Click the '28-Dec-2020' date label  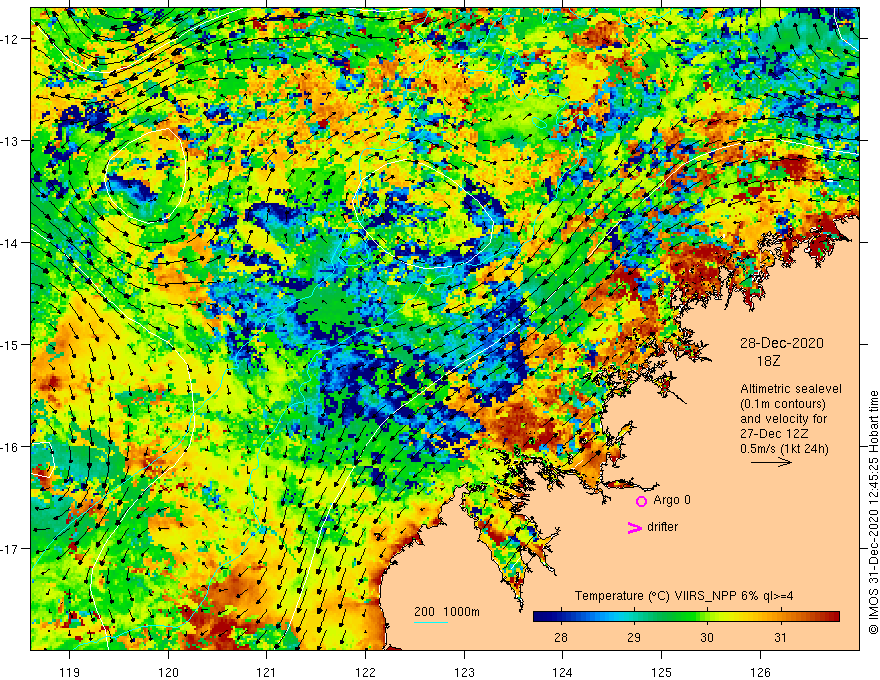point(781,343)
